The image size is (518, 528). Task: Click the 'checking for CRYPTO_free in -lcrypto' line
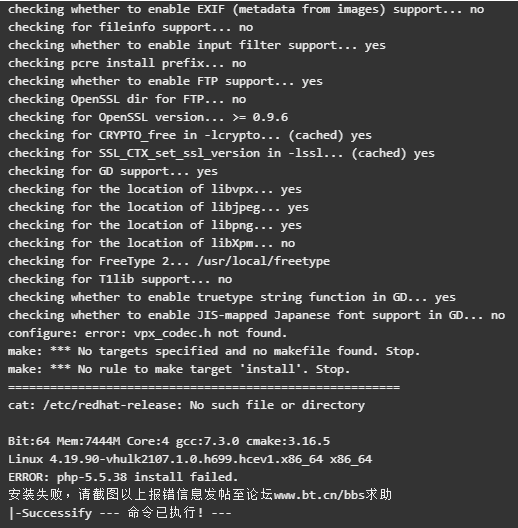190,135
